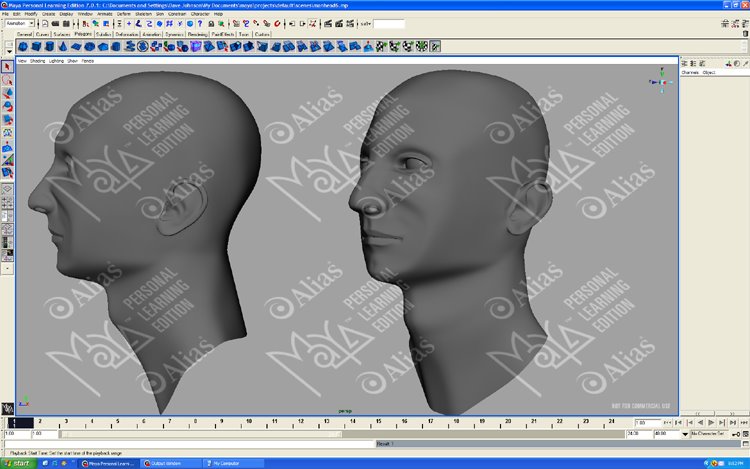Toggle snap to grids icon
The width and height of the screenshot is (750, 469).
236,23
